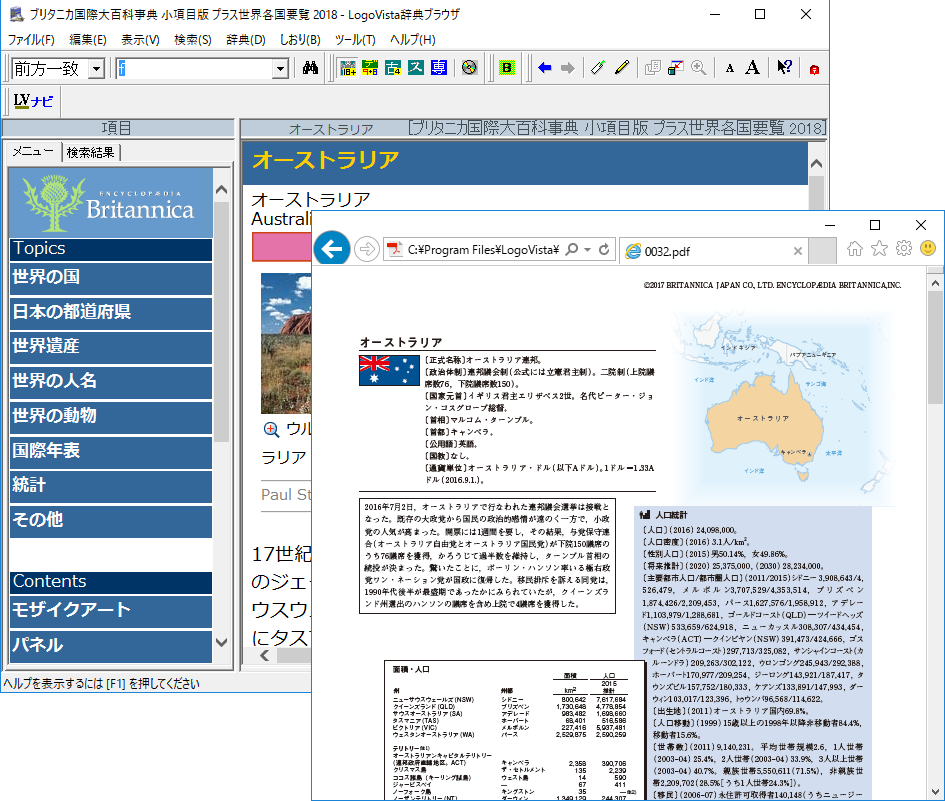Click the grayed copy pages icon
Image resolution: width=945 pixels, height=801 pixels.
653,68
